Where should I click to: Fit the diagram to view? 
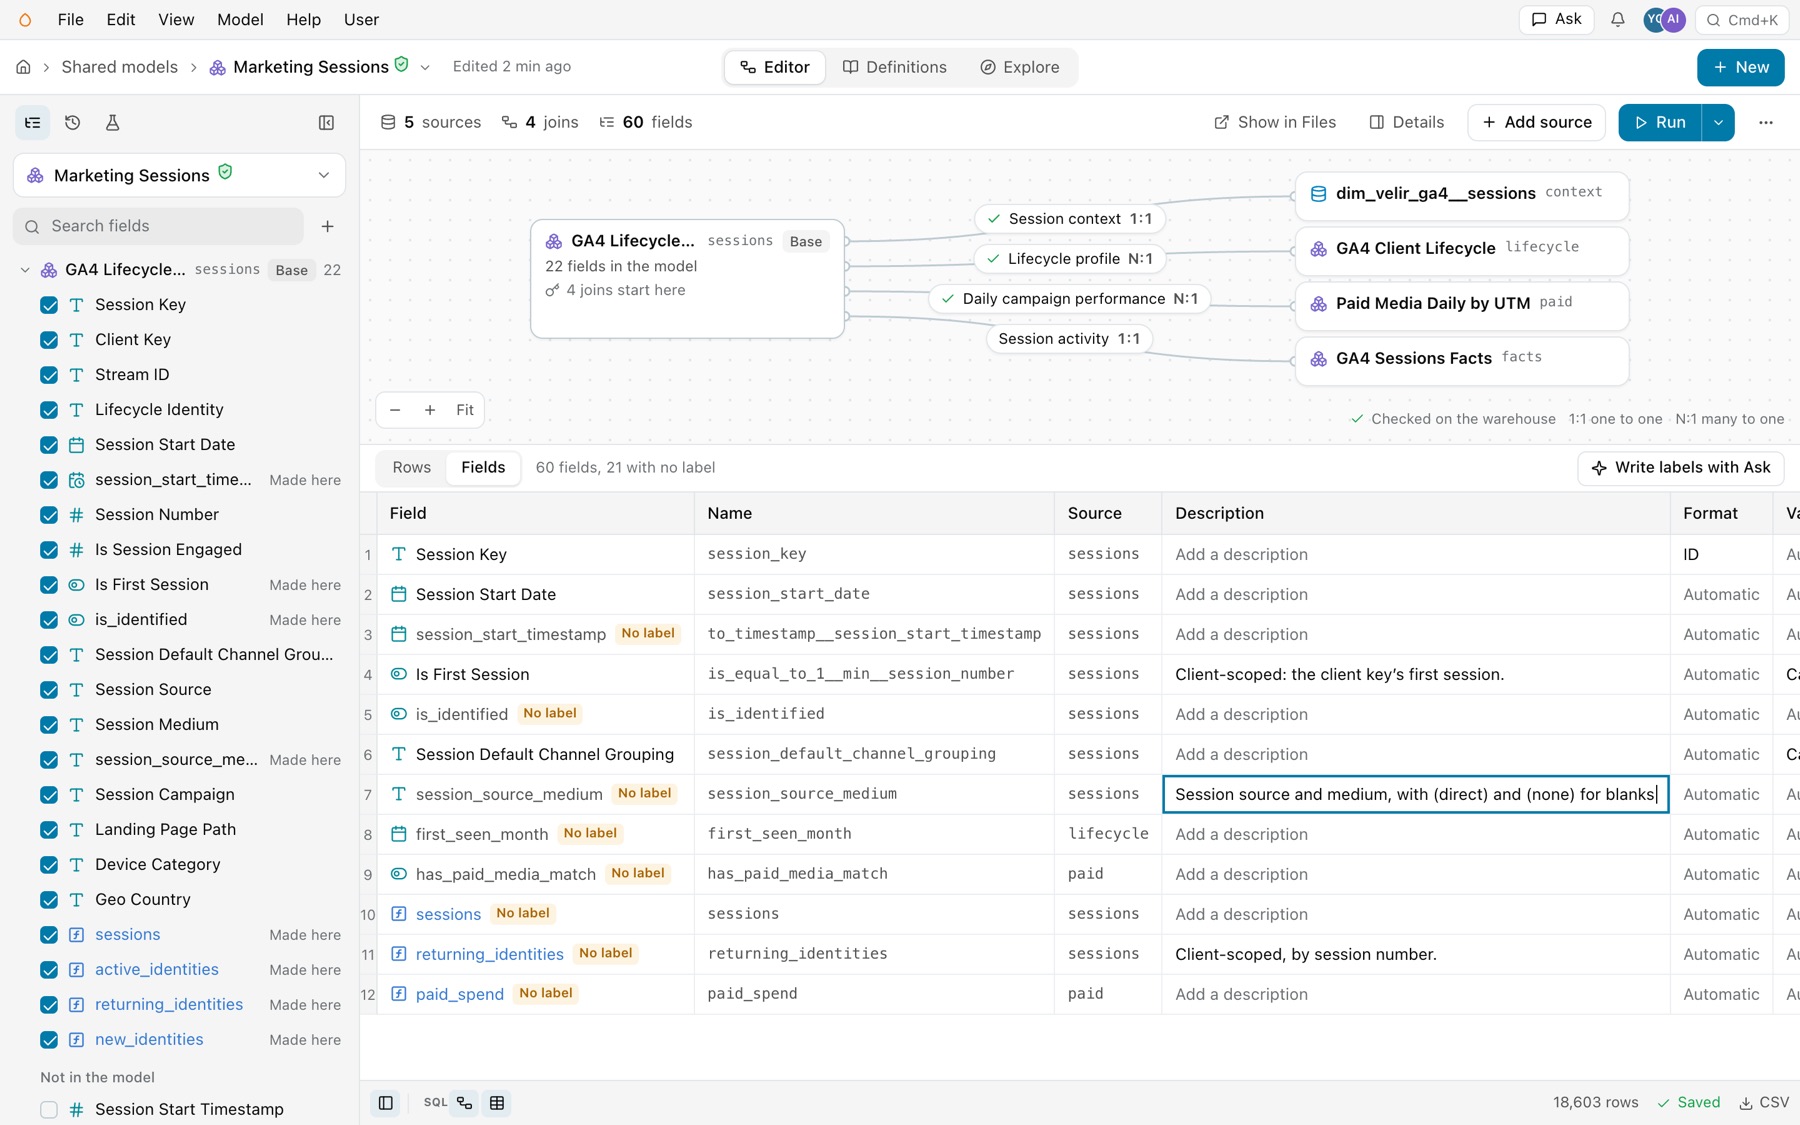pos(465,410)
